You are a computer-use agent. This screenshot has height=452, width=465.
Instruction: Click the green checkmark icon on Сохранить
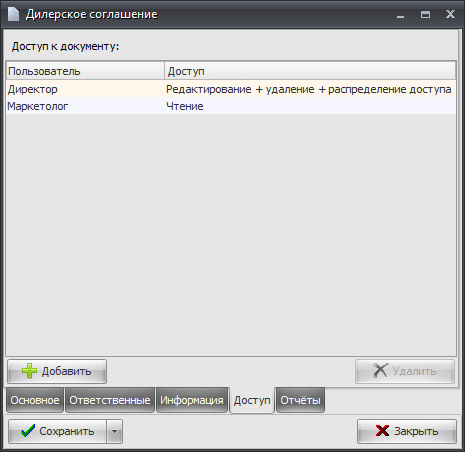pyautogui.click(x=28, y=431)
